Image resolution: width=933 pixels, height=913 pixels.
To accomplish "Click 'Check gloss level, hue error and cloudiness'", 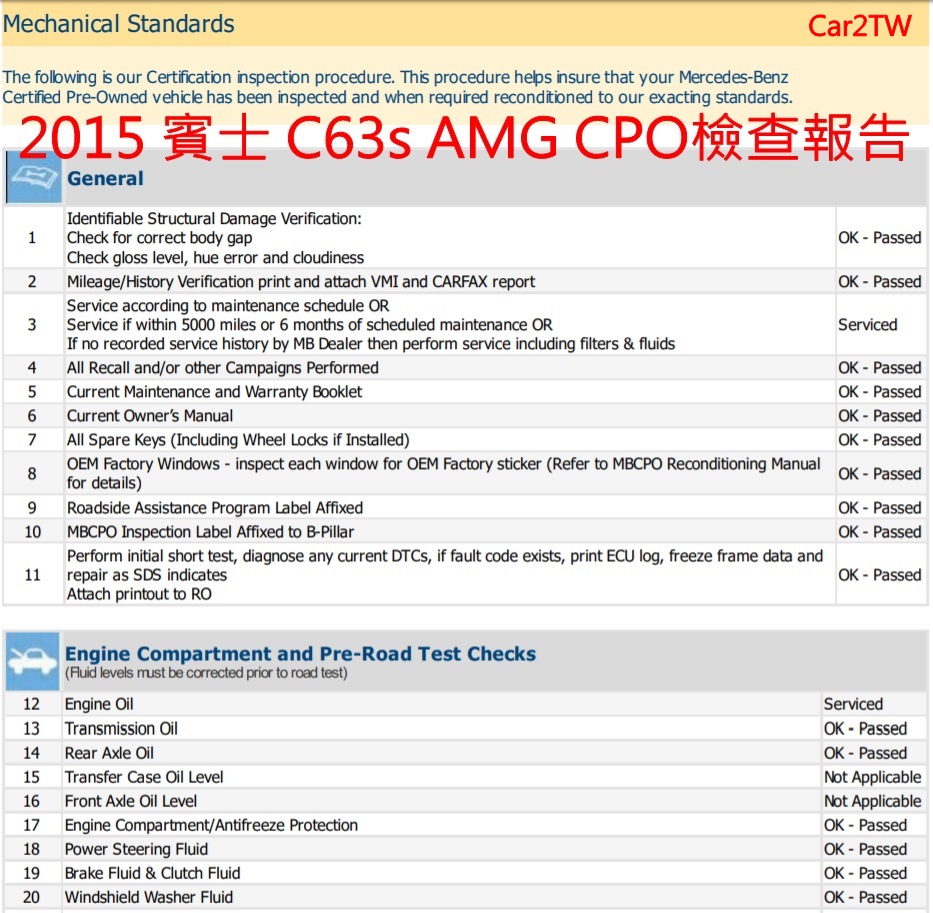I will click(x=215, y=257).
